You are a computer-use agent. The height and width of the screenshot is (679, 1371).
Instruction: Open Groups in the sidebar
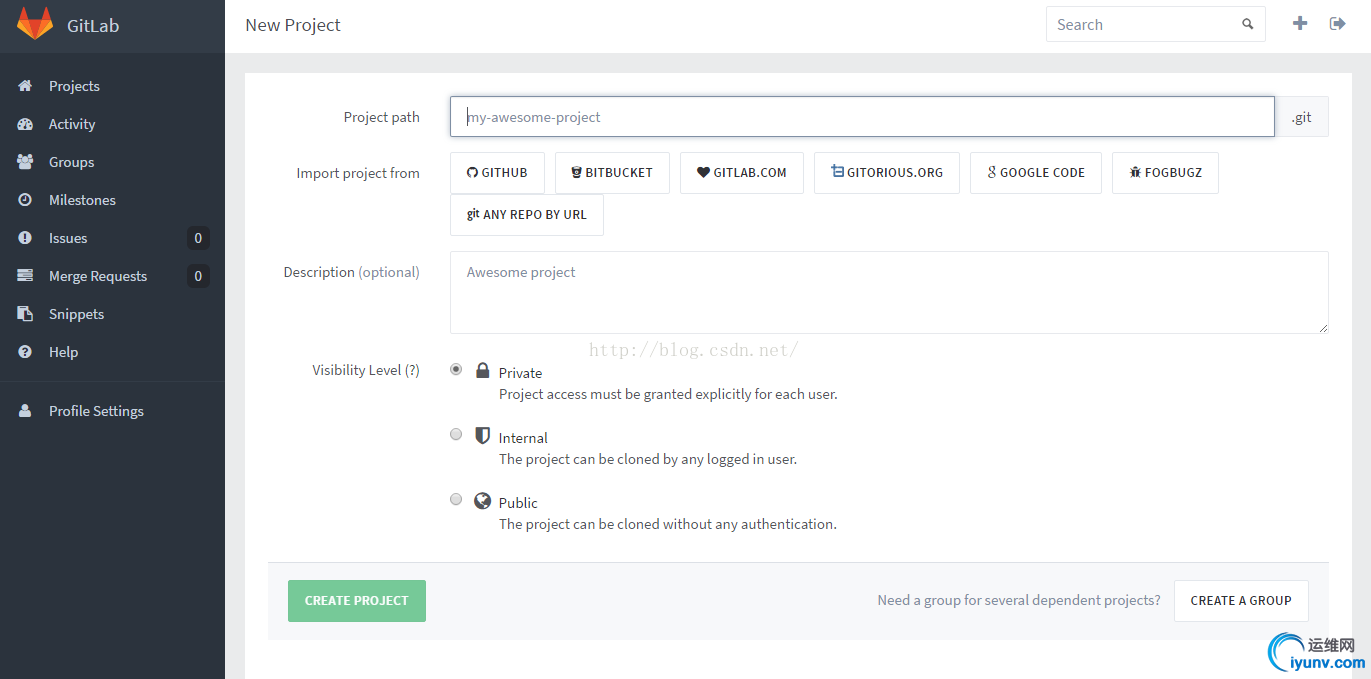(x=112, y=162)
